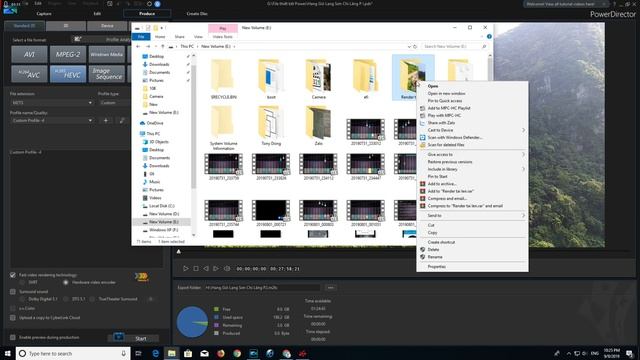Screen dimensions: 640x360
Task: Click the Explorer up-folder arrow
Action: click(x=162, y=47)
